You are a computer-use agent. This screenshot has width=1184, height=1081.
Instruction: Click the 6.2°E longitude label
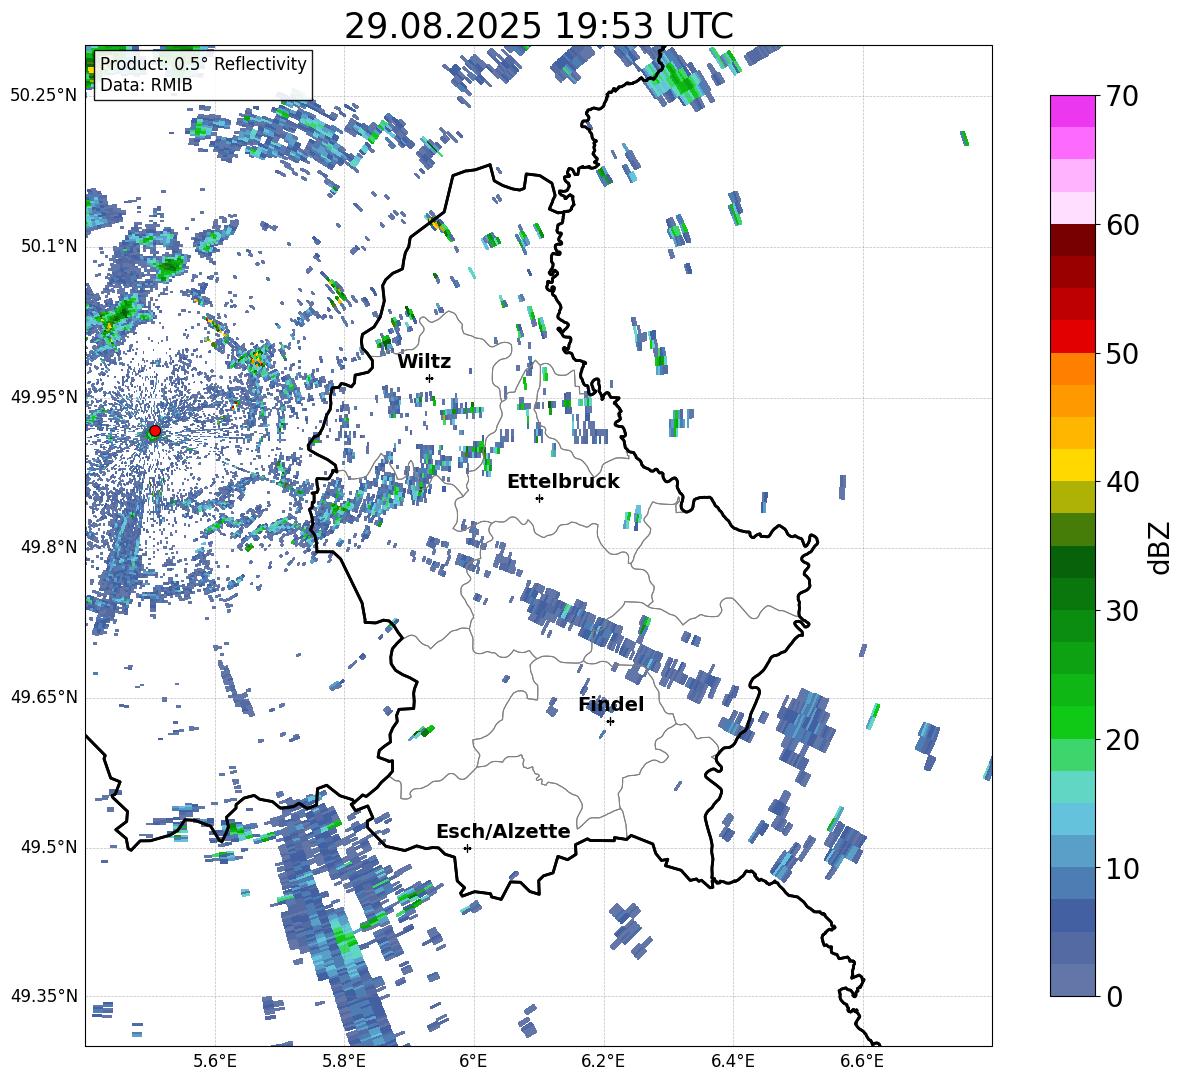point(603,1062)
